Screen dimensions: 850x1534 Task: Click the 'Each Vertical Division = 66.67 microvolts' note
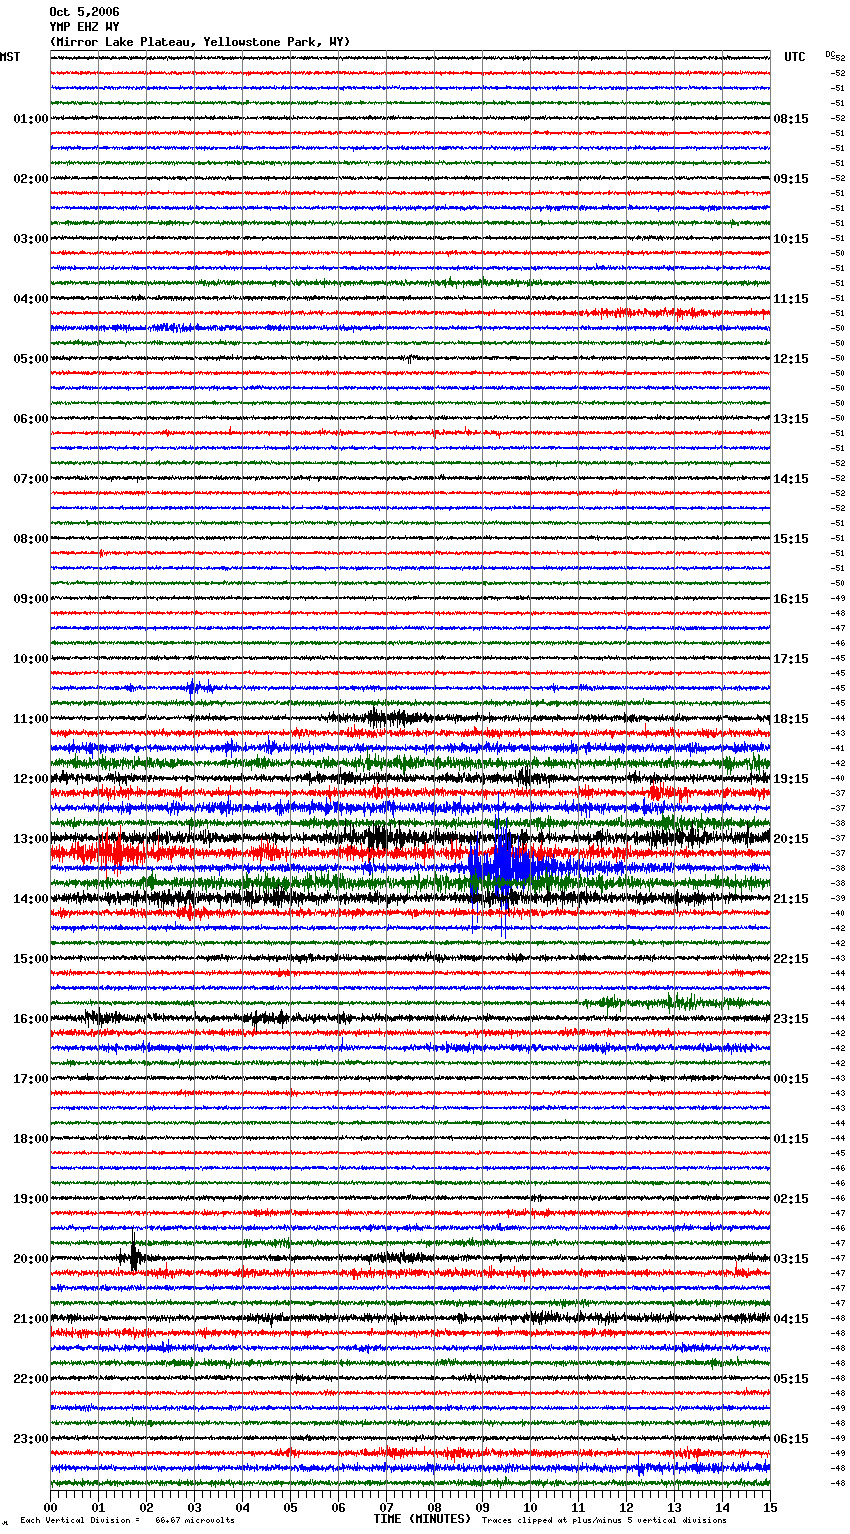(x=127, y=1520)
